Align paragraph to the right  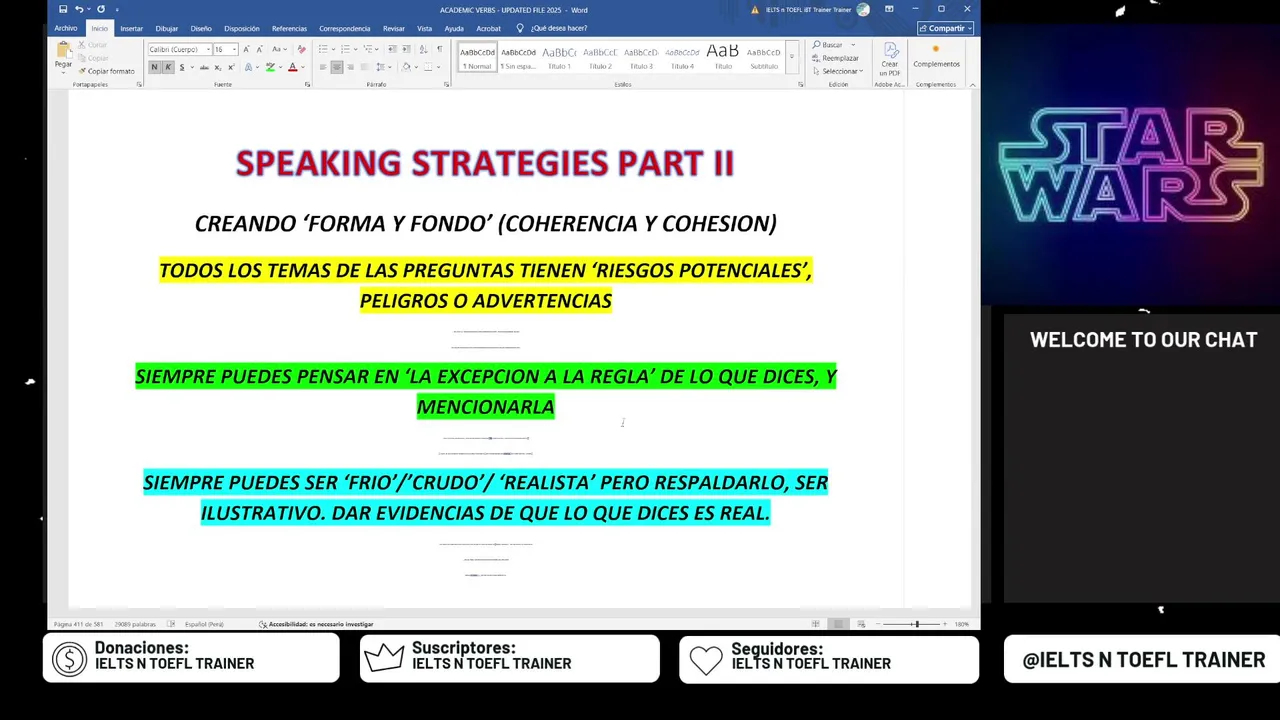click(x=350, y=67)
